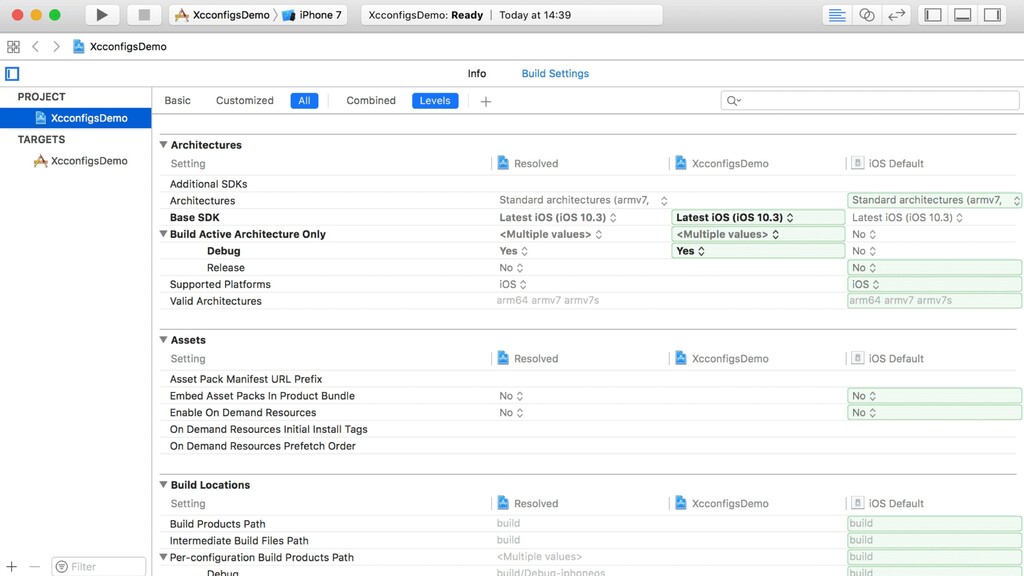Stop the running build
The width and height of the screenshot is (1024, 576).
click(x=144, y=14)
